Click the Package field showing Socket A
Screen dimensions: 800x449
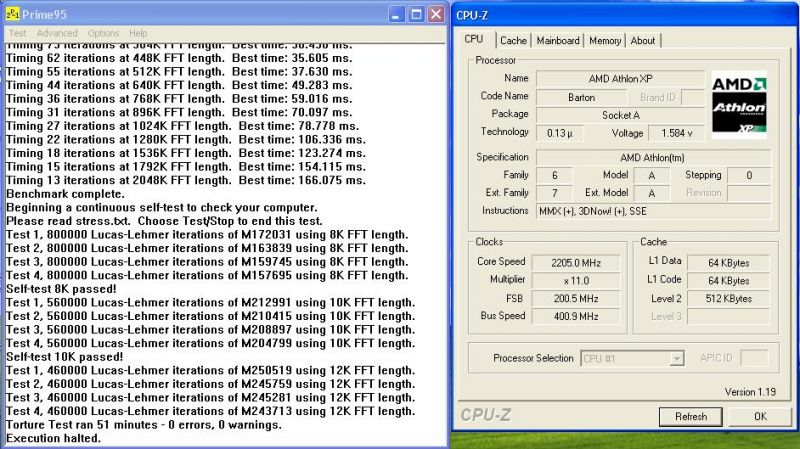(620, 115)
